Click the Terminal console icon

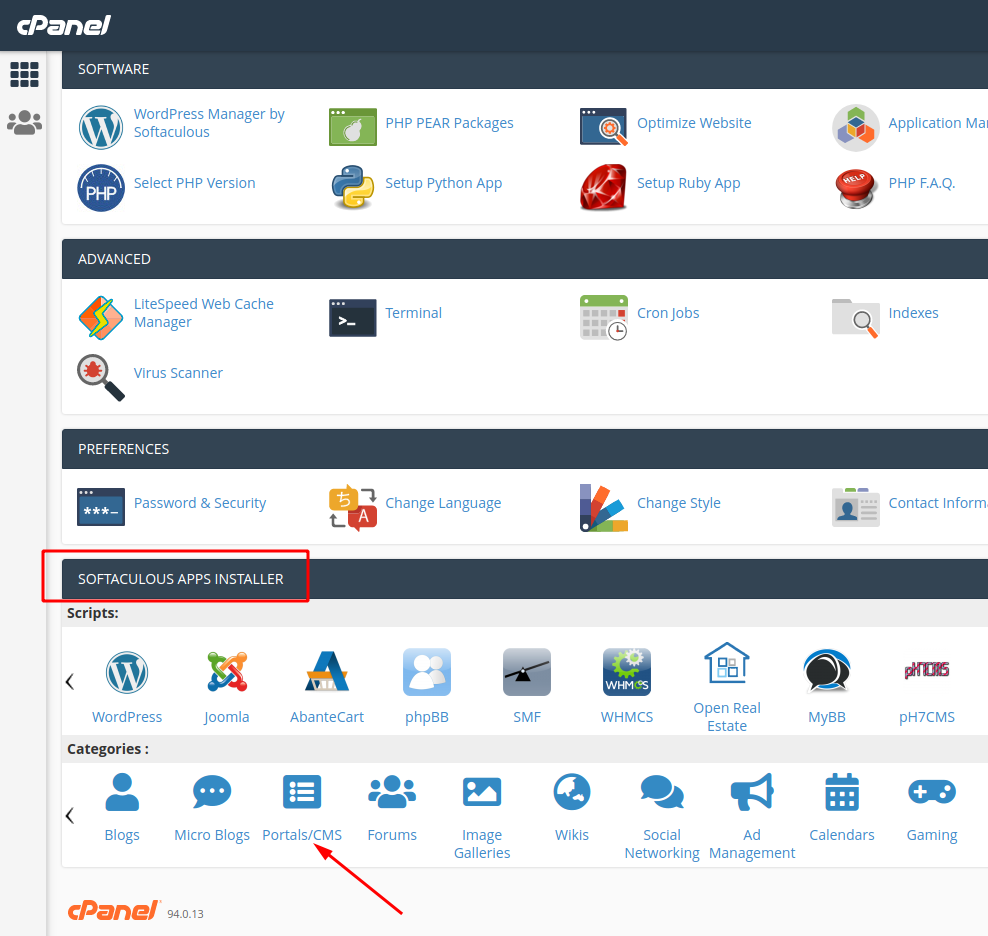pyautogui.click(x=353, y=318)
